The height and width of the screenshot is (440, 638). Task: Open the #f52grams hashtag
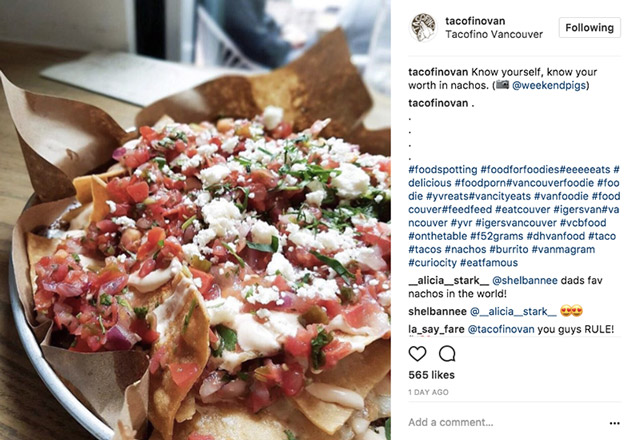[x=496, y=236]
